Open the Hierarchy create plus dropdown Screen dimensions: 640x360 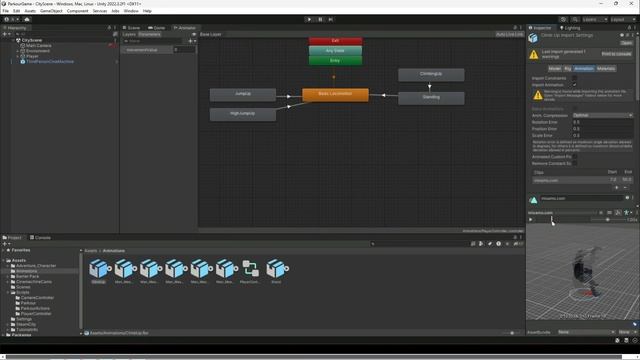(6, 34)
